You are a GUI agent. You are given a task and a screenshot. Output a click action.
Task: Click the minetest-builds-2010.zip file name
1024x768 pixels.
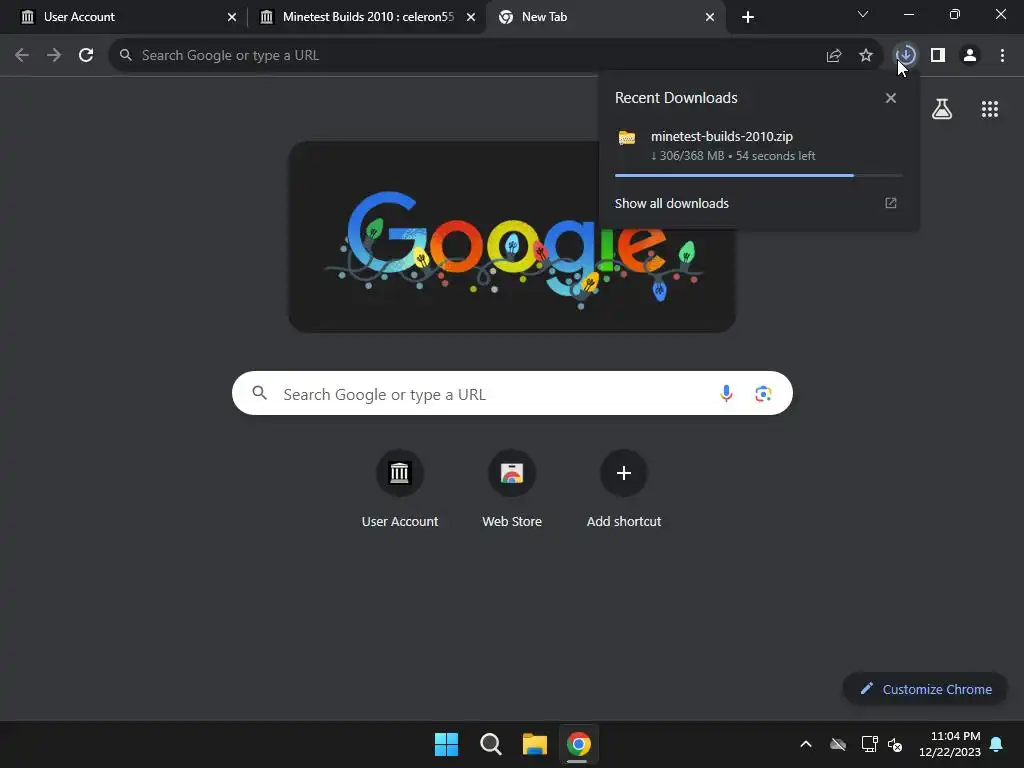pos(722,136)
